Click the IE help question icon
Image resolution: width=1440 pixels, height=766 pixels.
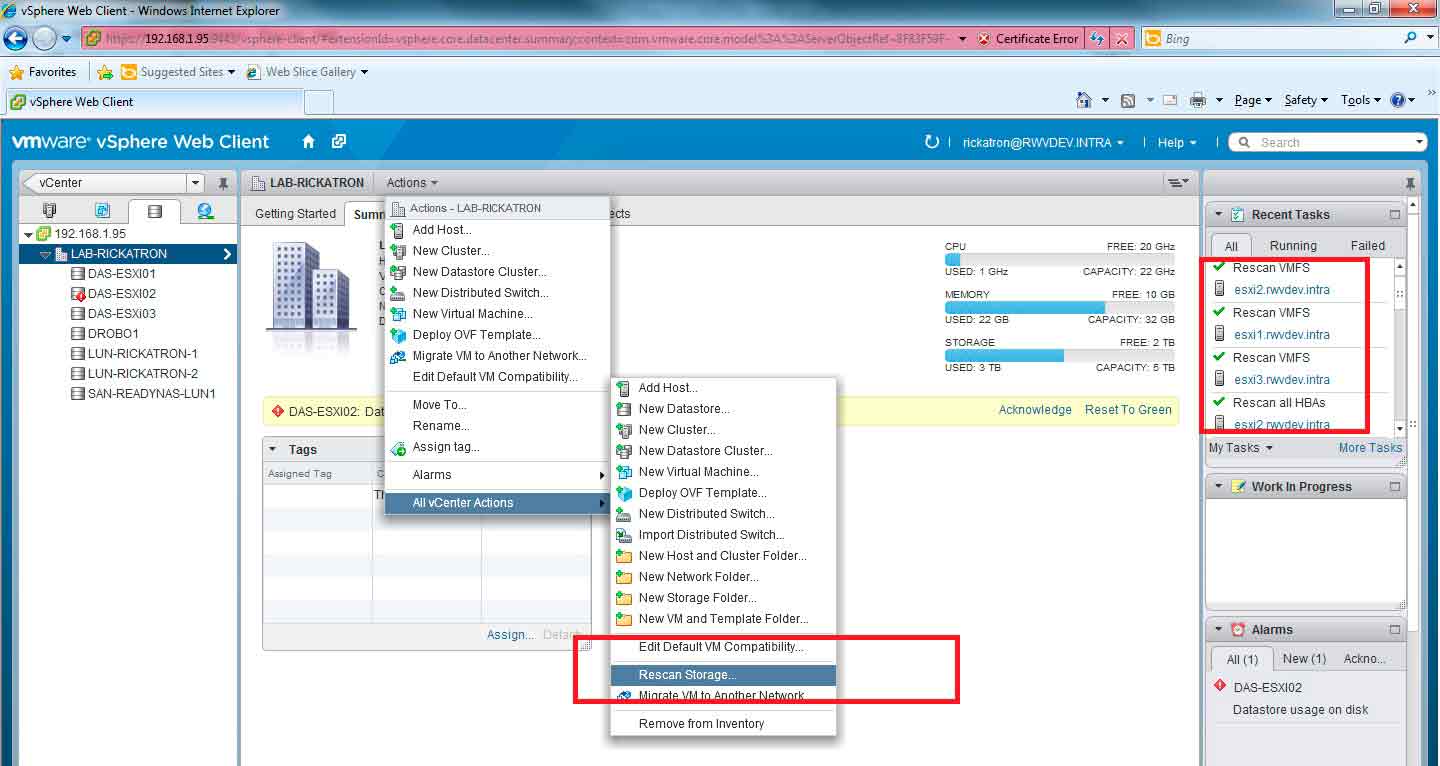coord(1398,100)
